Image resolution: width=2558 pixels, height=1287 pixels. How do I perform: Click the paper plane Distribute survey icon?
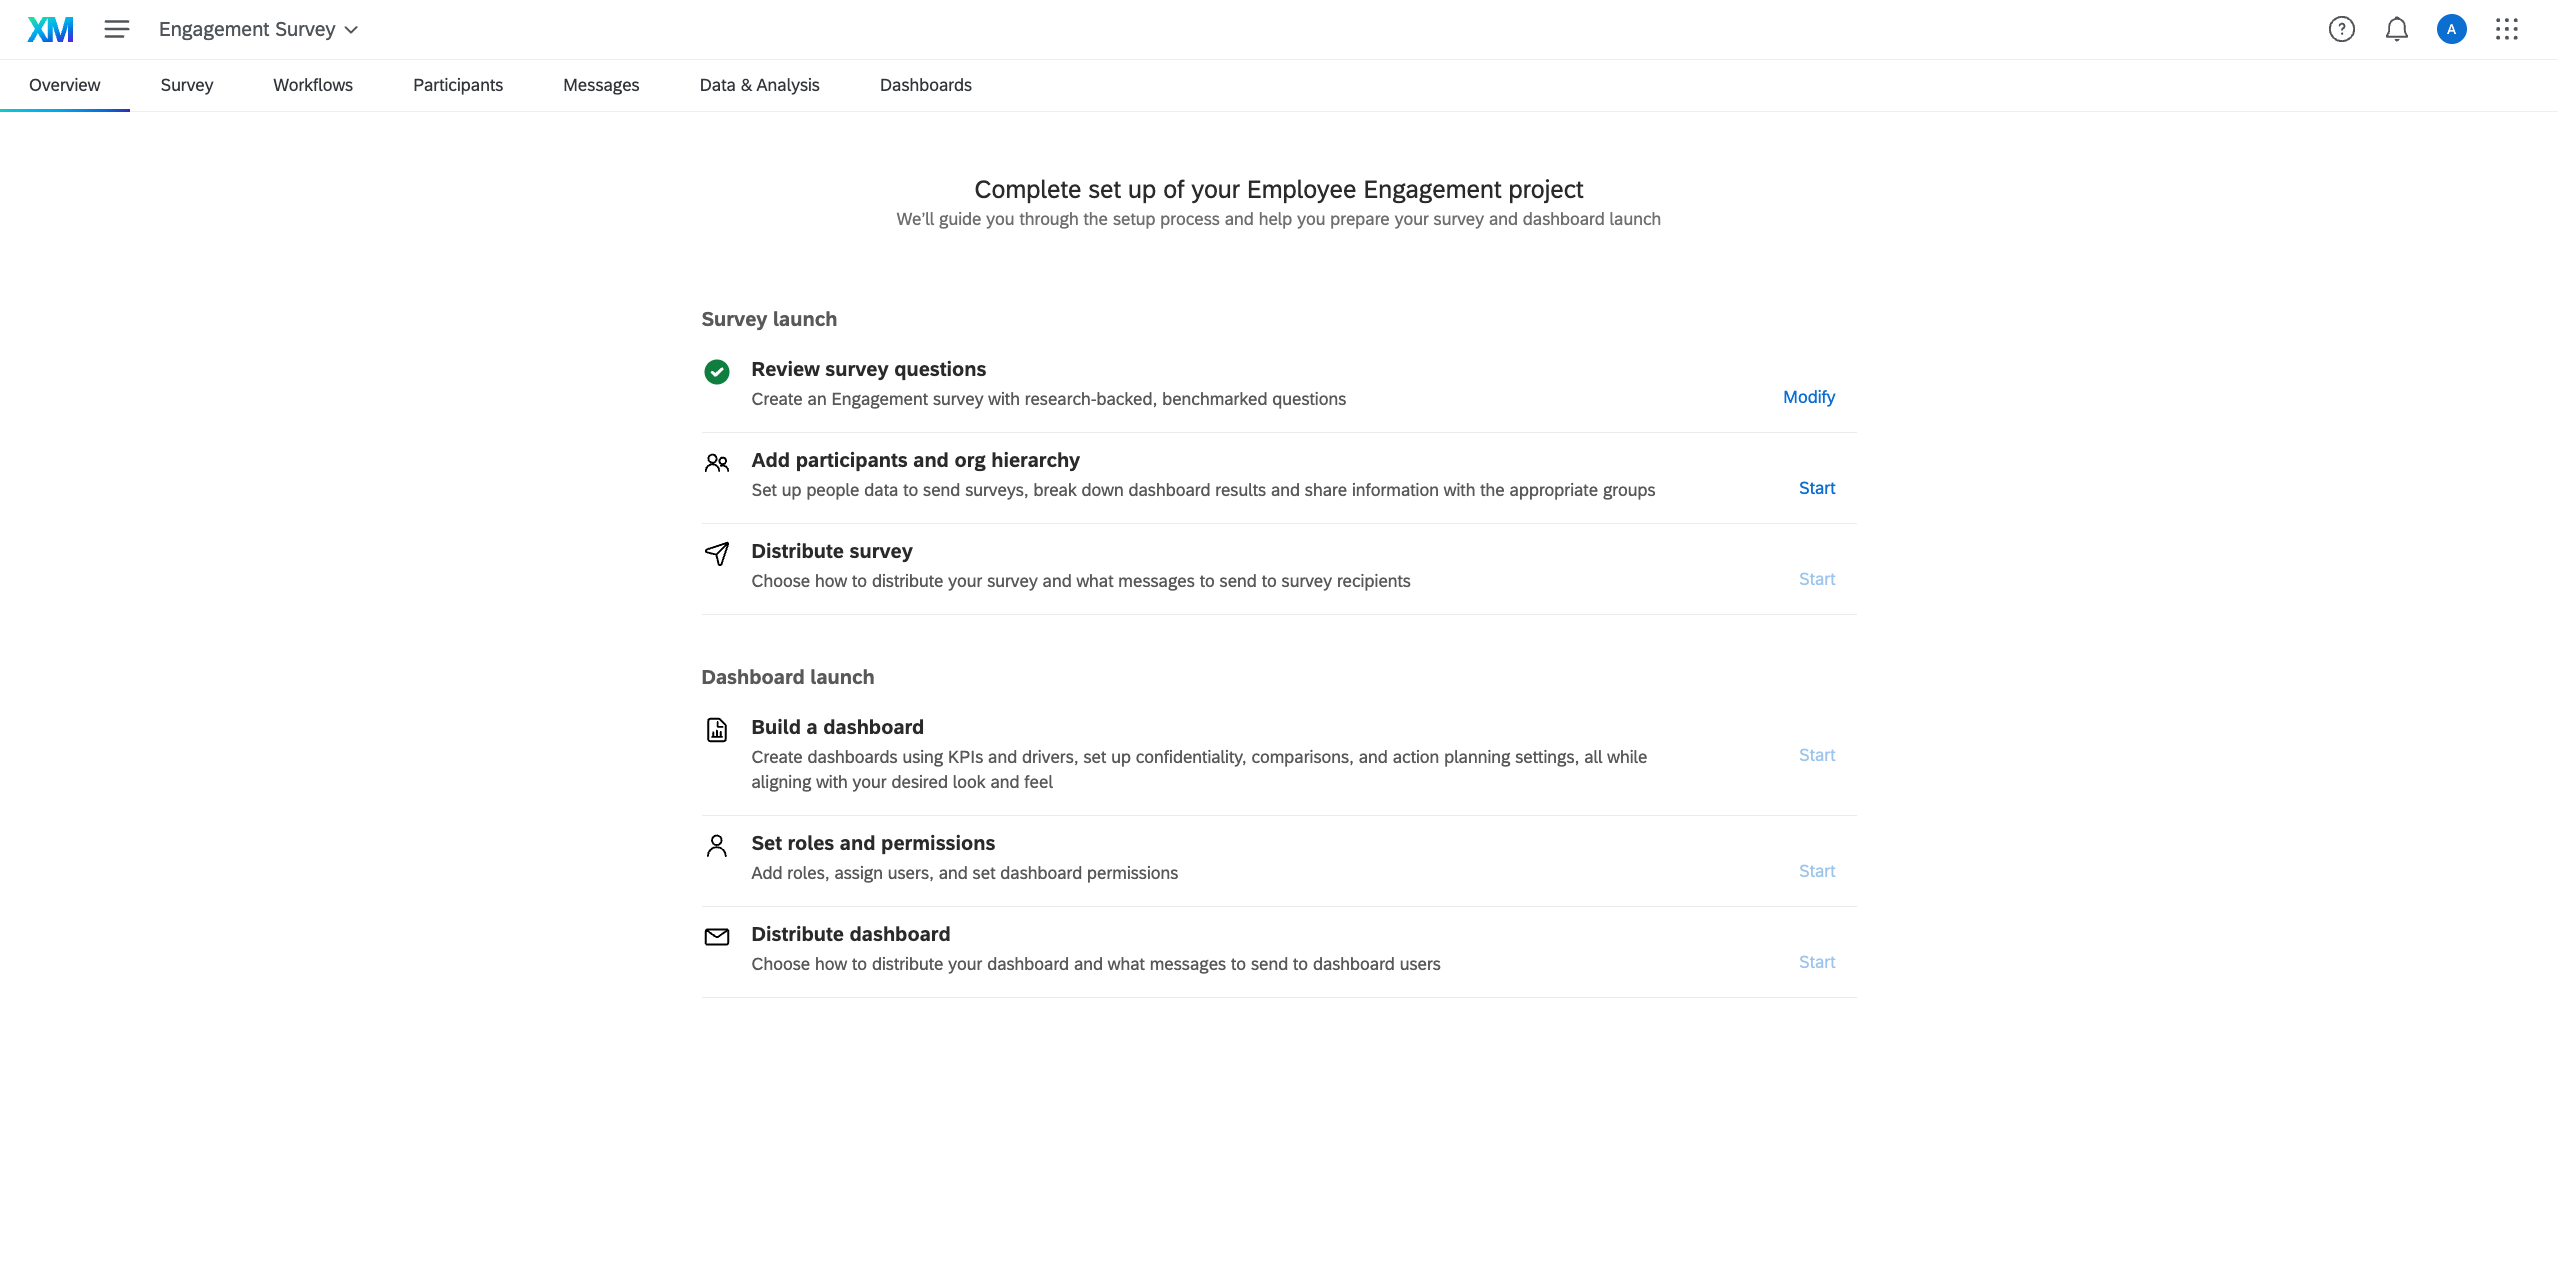tap(717, 554)
